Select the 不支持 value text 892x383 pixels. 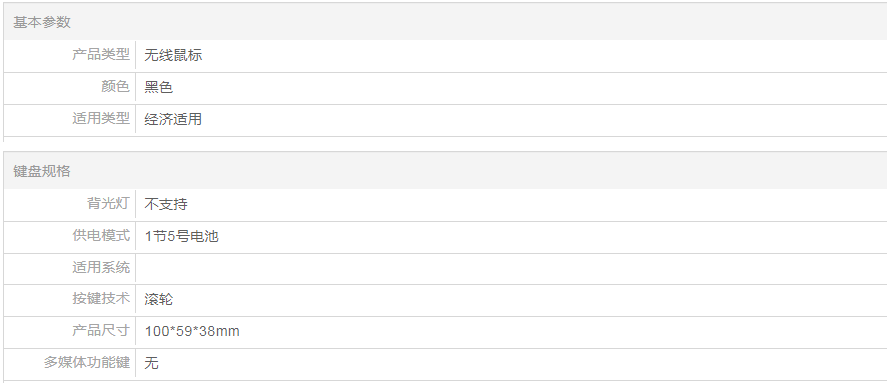pos(166,204)
